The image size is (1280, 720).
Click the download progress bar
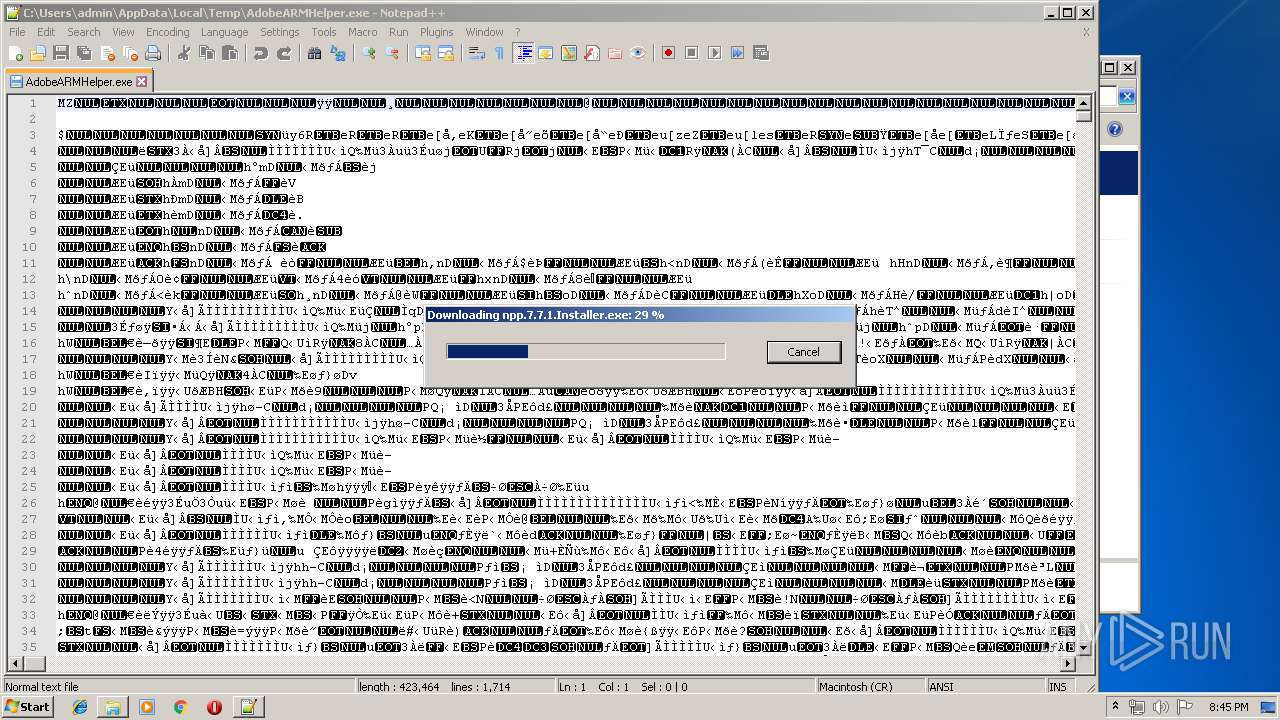tap(585, 351)
